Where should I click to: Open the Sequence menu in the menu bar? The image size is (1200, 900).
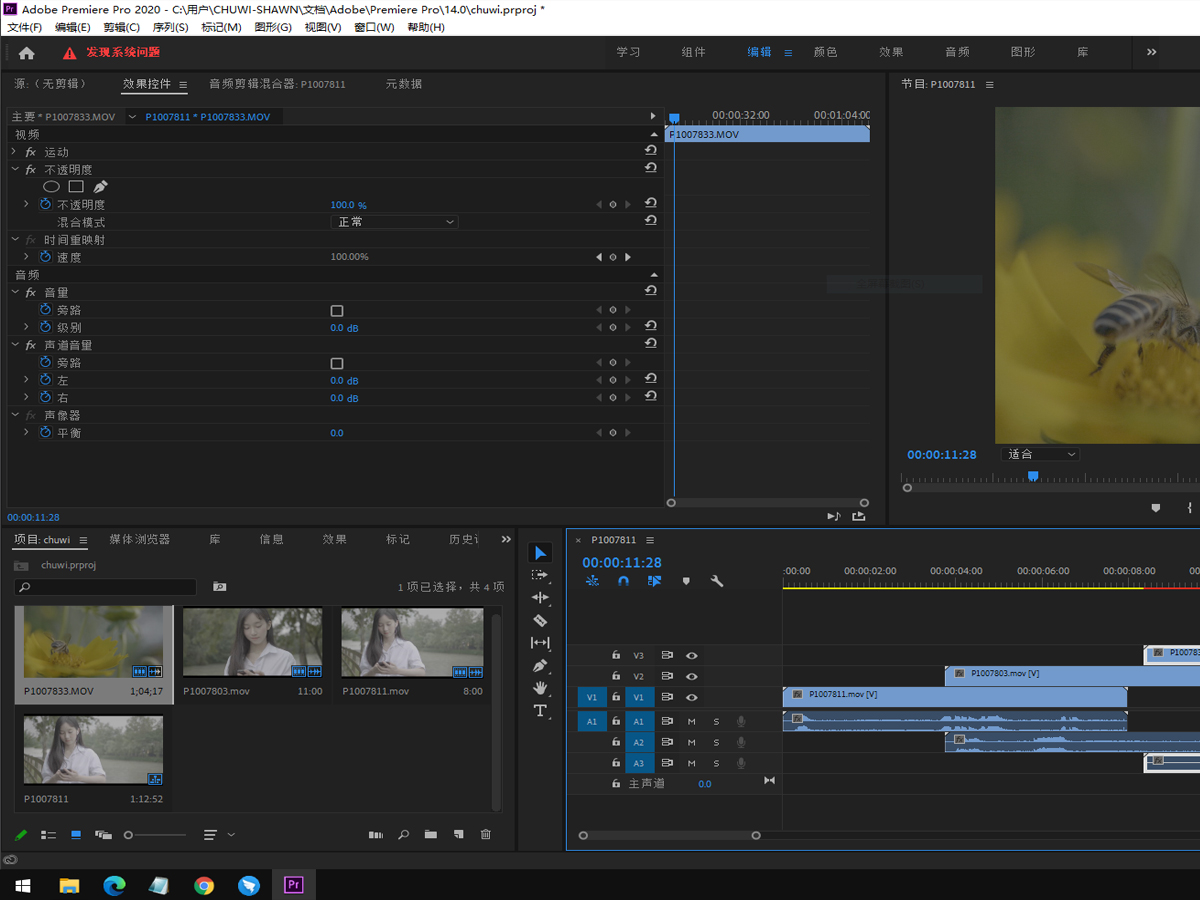(170, 27)
